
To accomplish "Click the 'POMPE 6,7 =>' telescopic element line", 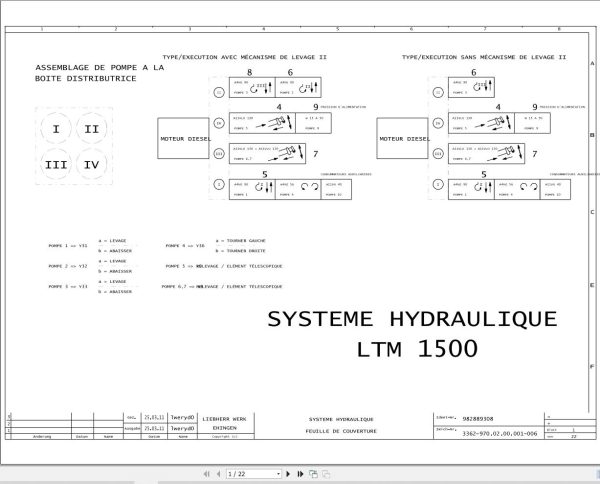I will click(222, 286).
